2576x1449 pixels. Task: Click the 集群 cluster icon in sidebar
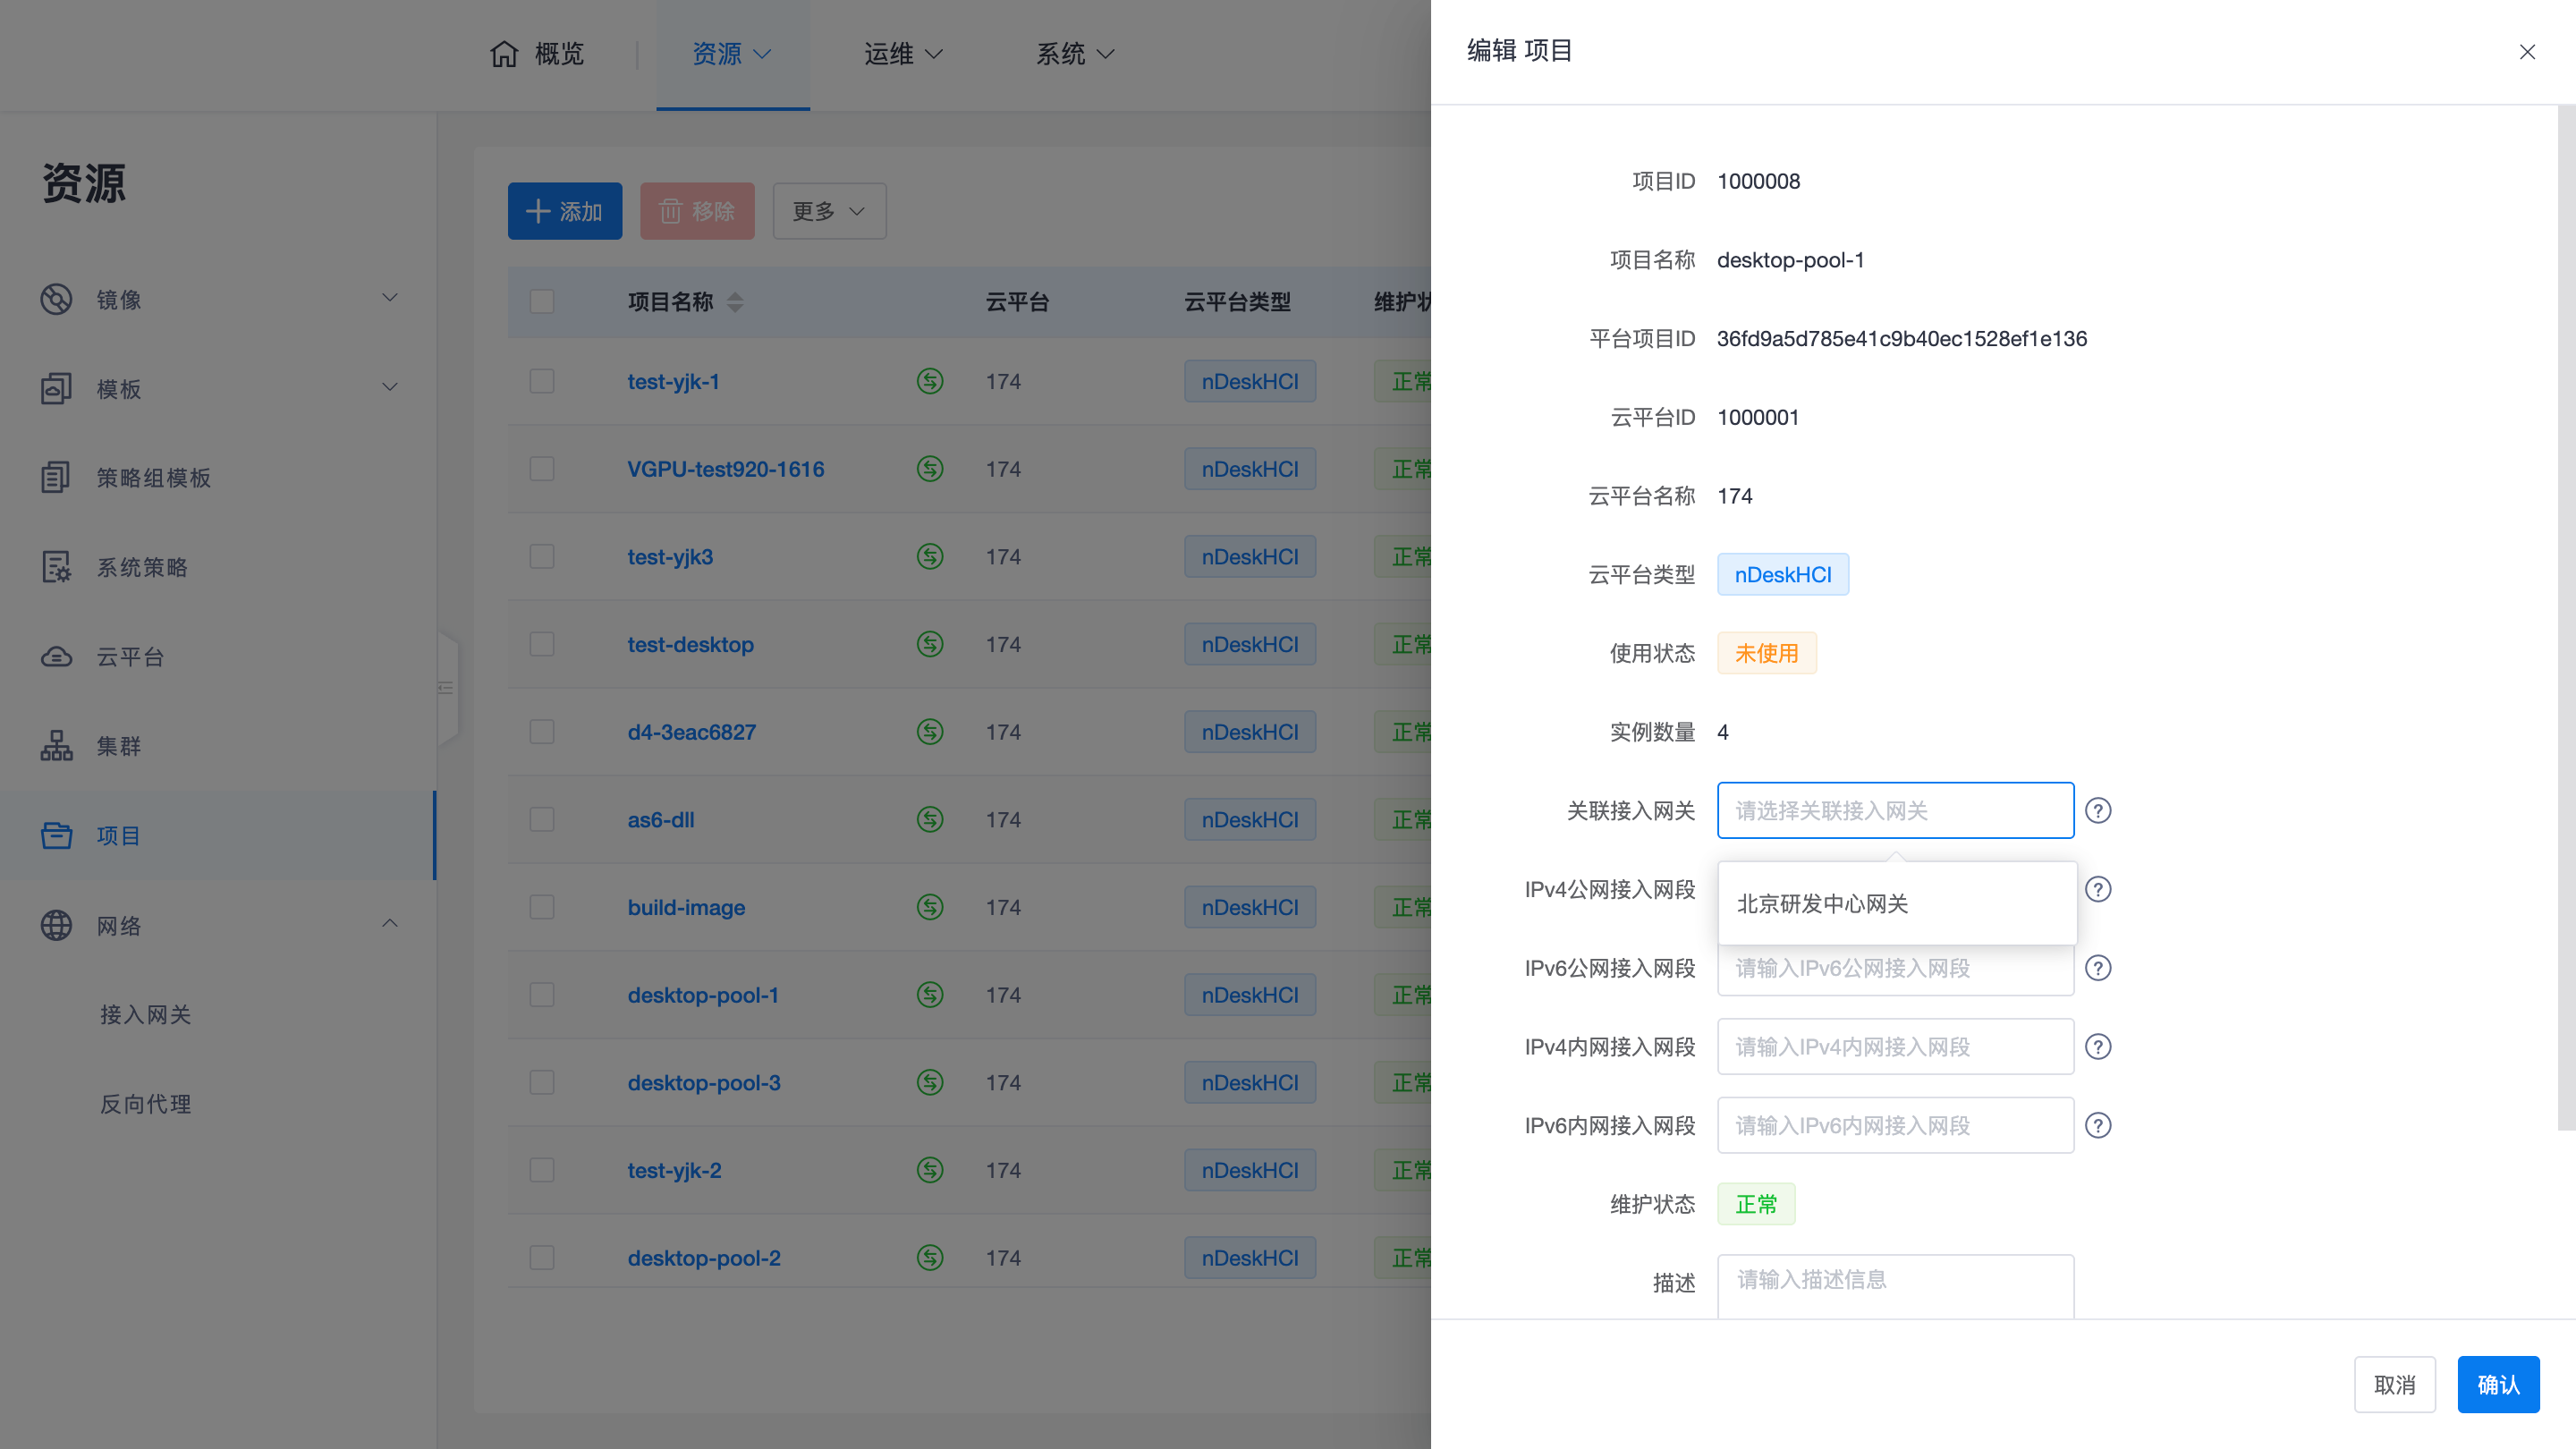tap(56, 746)
